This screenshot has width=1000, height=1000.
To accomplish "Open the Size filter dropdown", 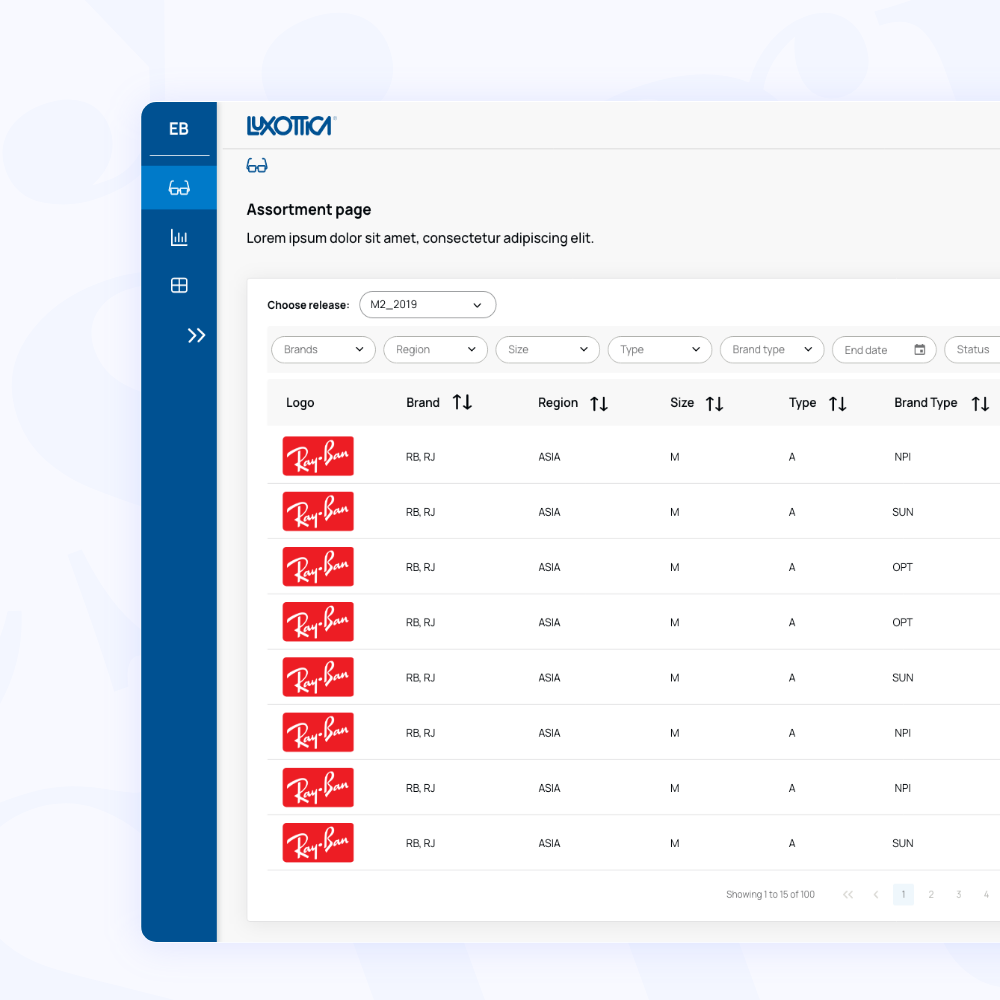I will [x=548, y=349].
